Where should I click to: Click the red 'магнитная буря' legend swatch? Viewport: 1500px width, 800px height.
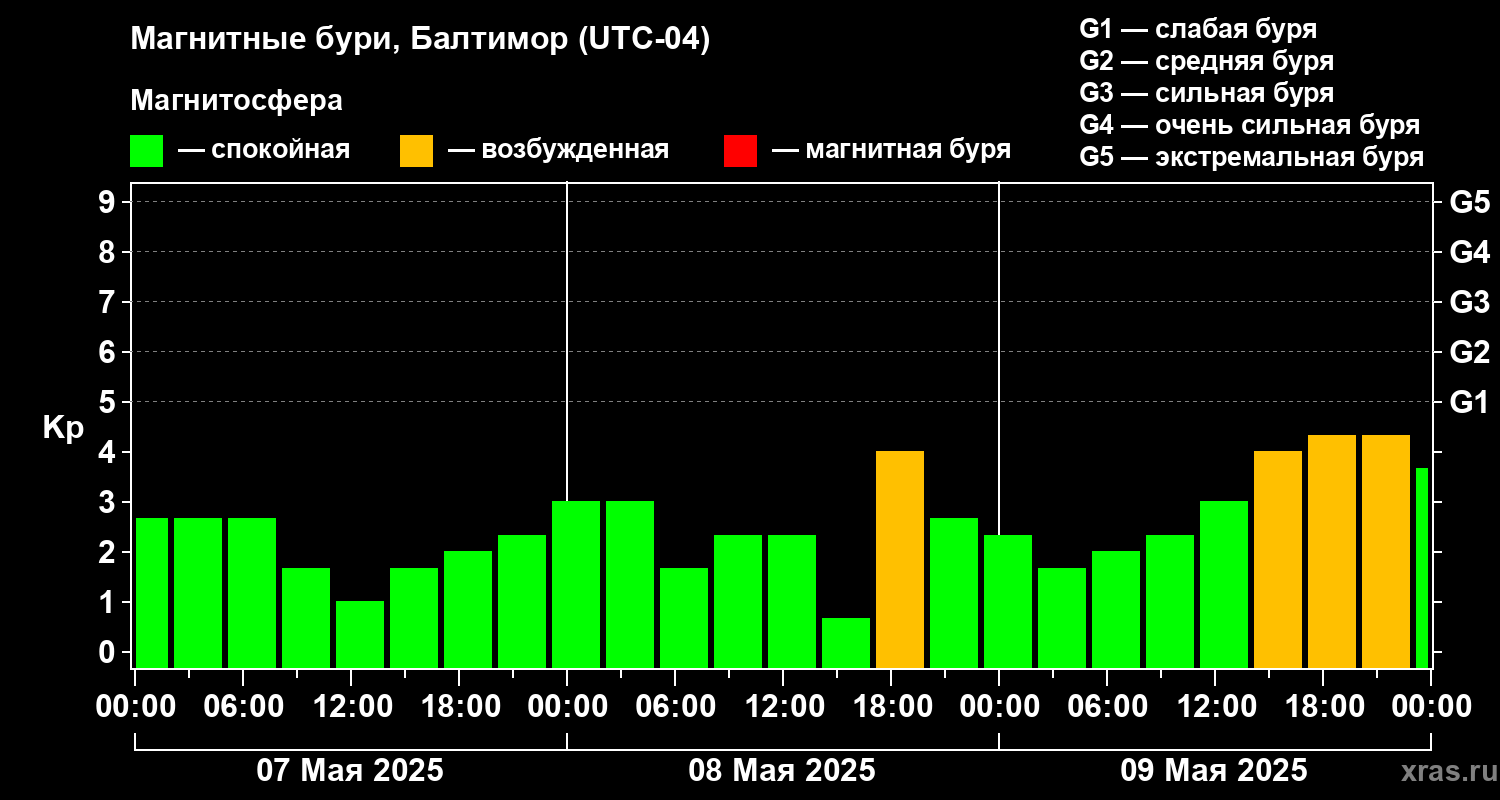(x=740, y=151)
